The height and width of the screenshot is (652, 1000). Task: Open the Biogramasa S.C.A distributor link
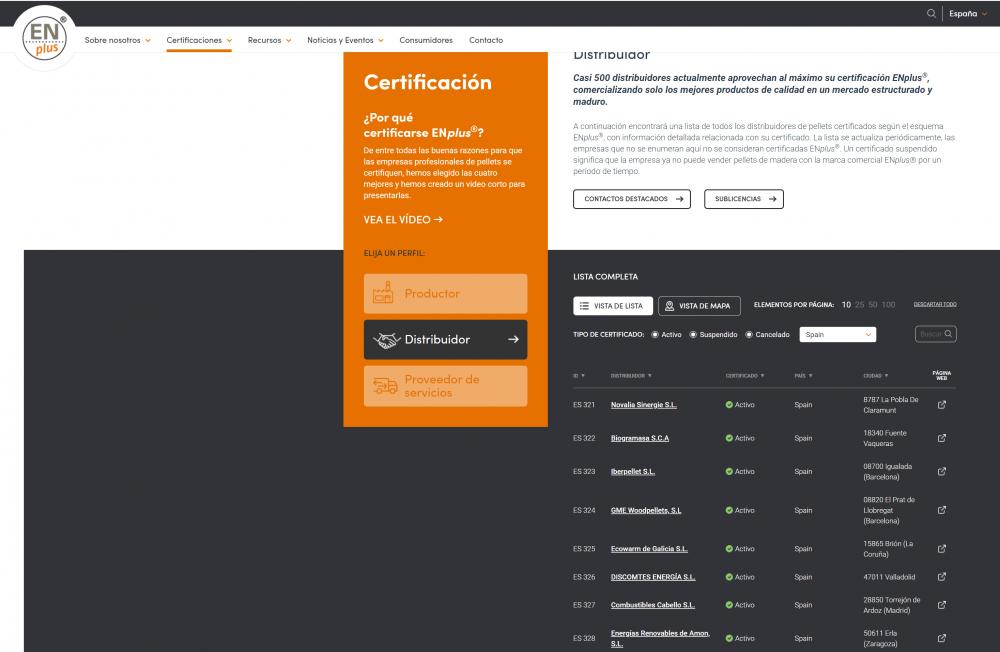[x=640, y=438]
